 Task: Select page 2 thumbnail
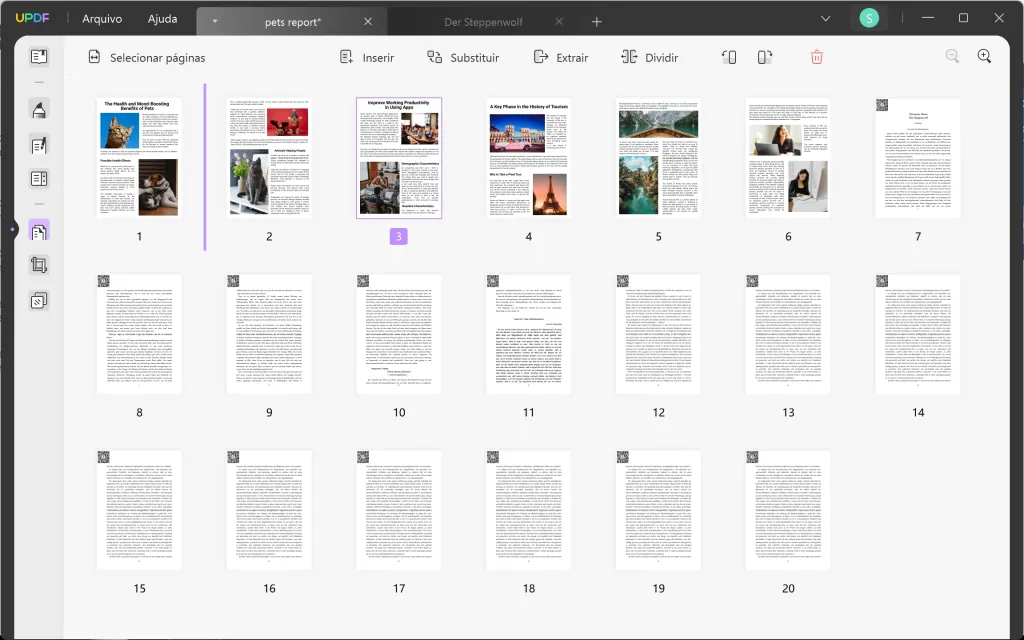(x=268, y=157)
